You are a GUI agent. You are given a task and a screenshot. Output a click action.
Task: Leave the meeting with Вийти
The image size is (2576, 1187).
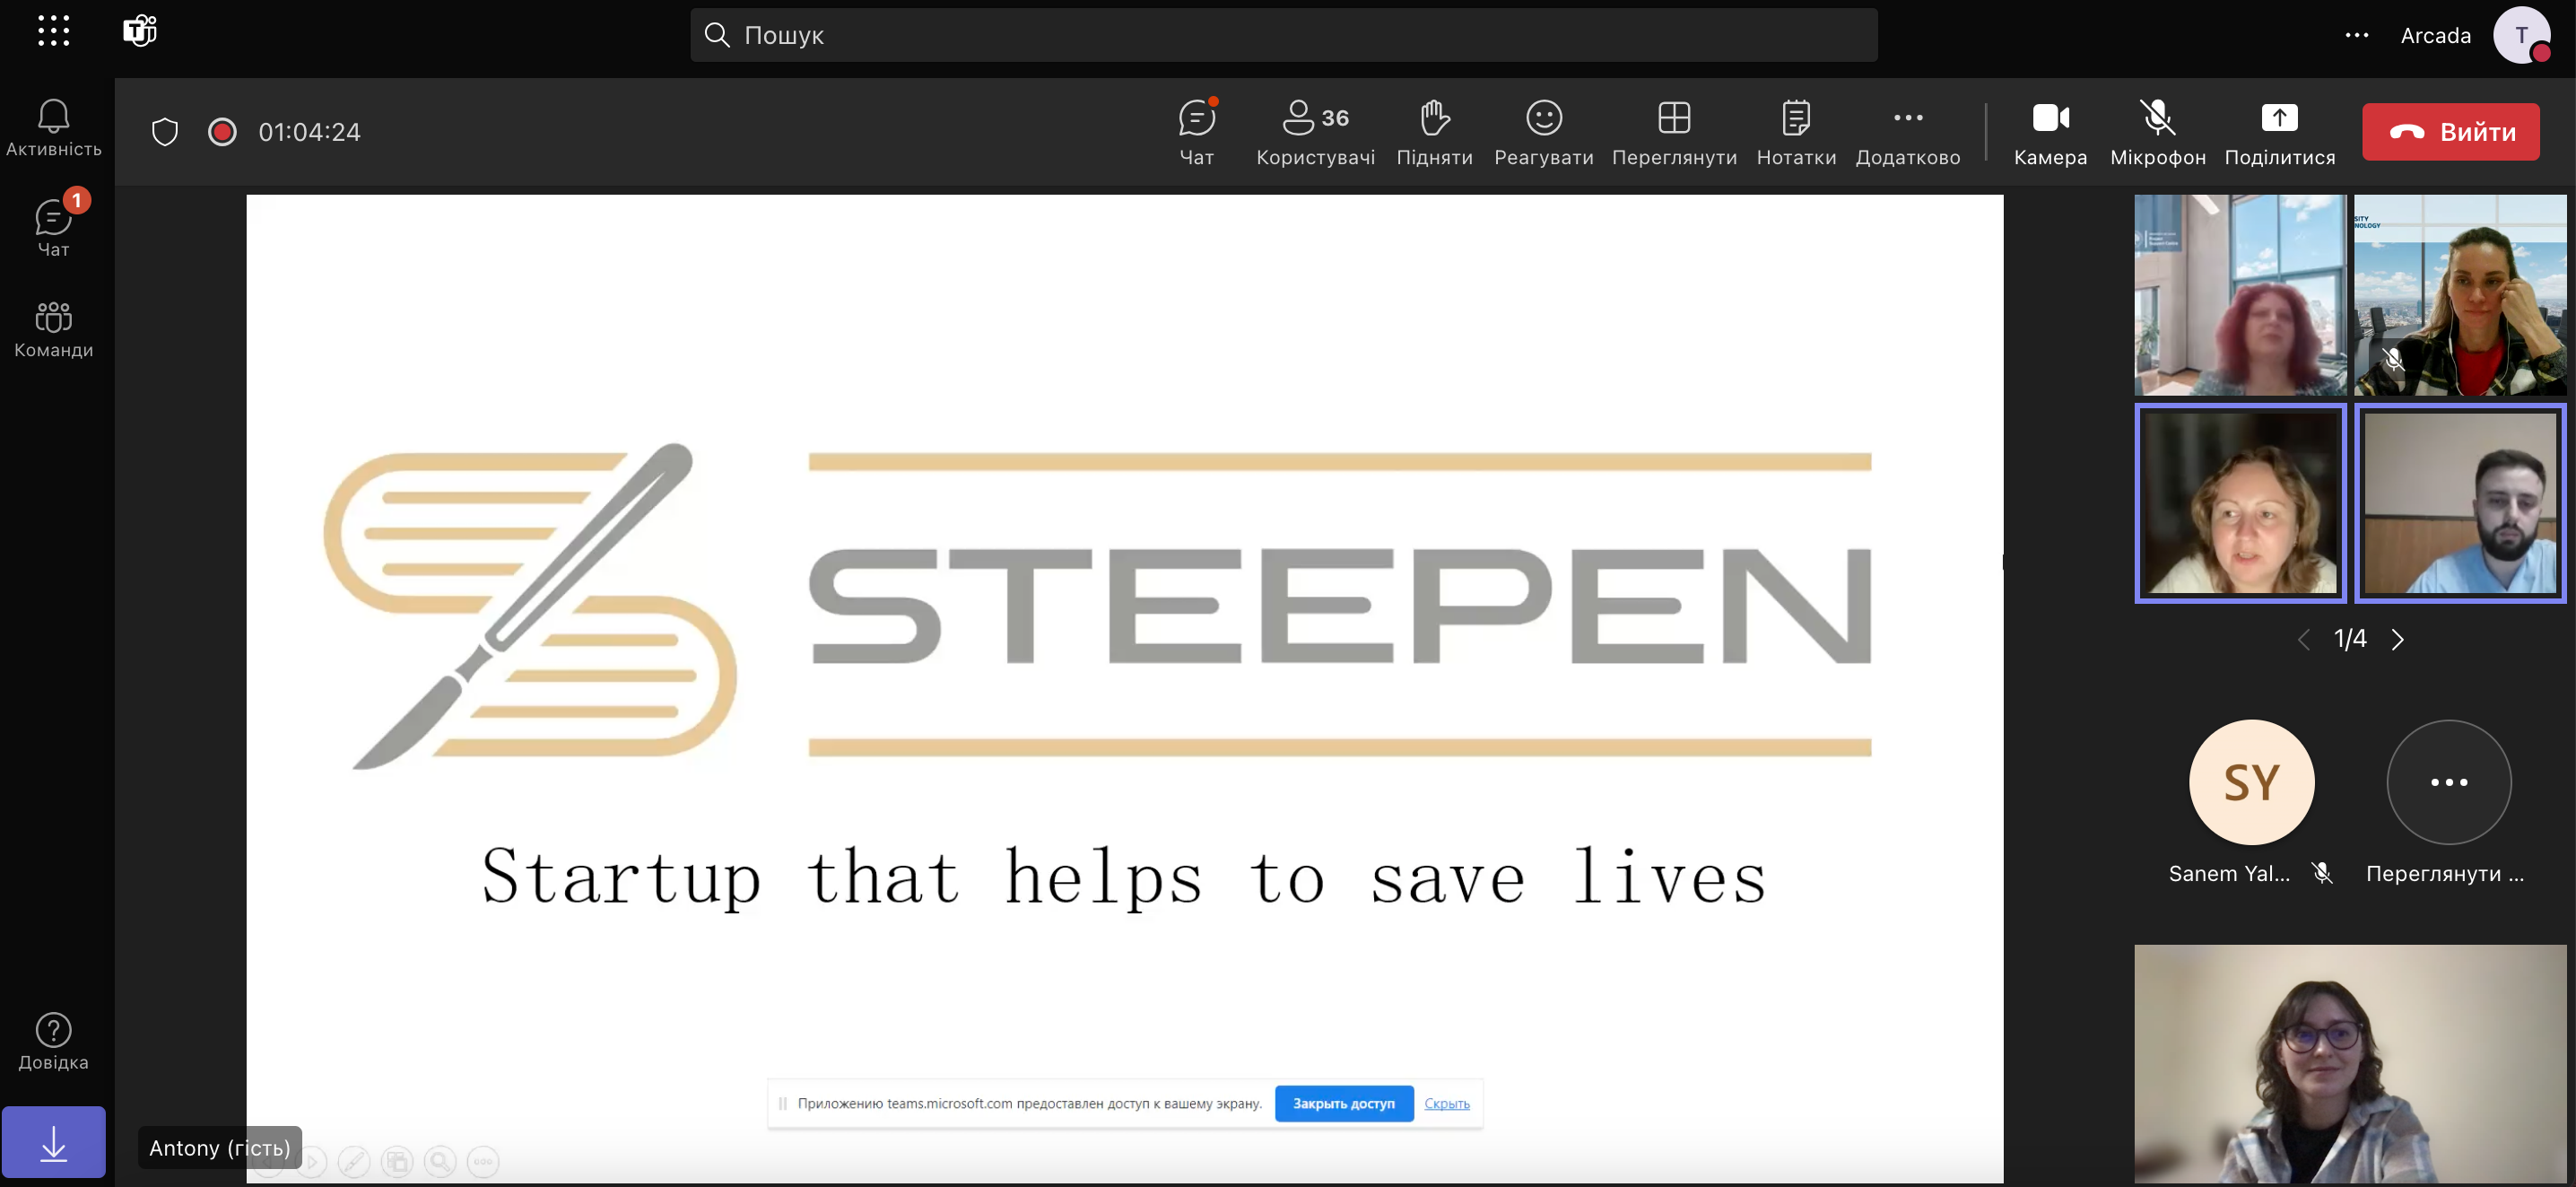2451,132
